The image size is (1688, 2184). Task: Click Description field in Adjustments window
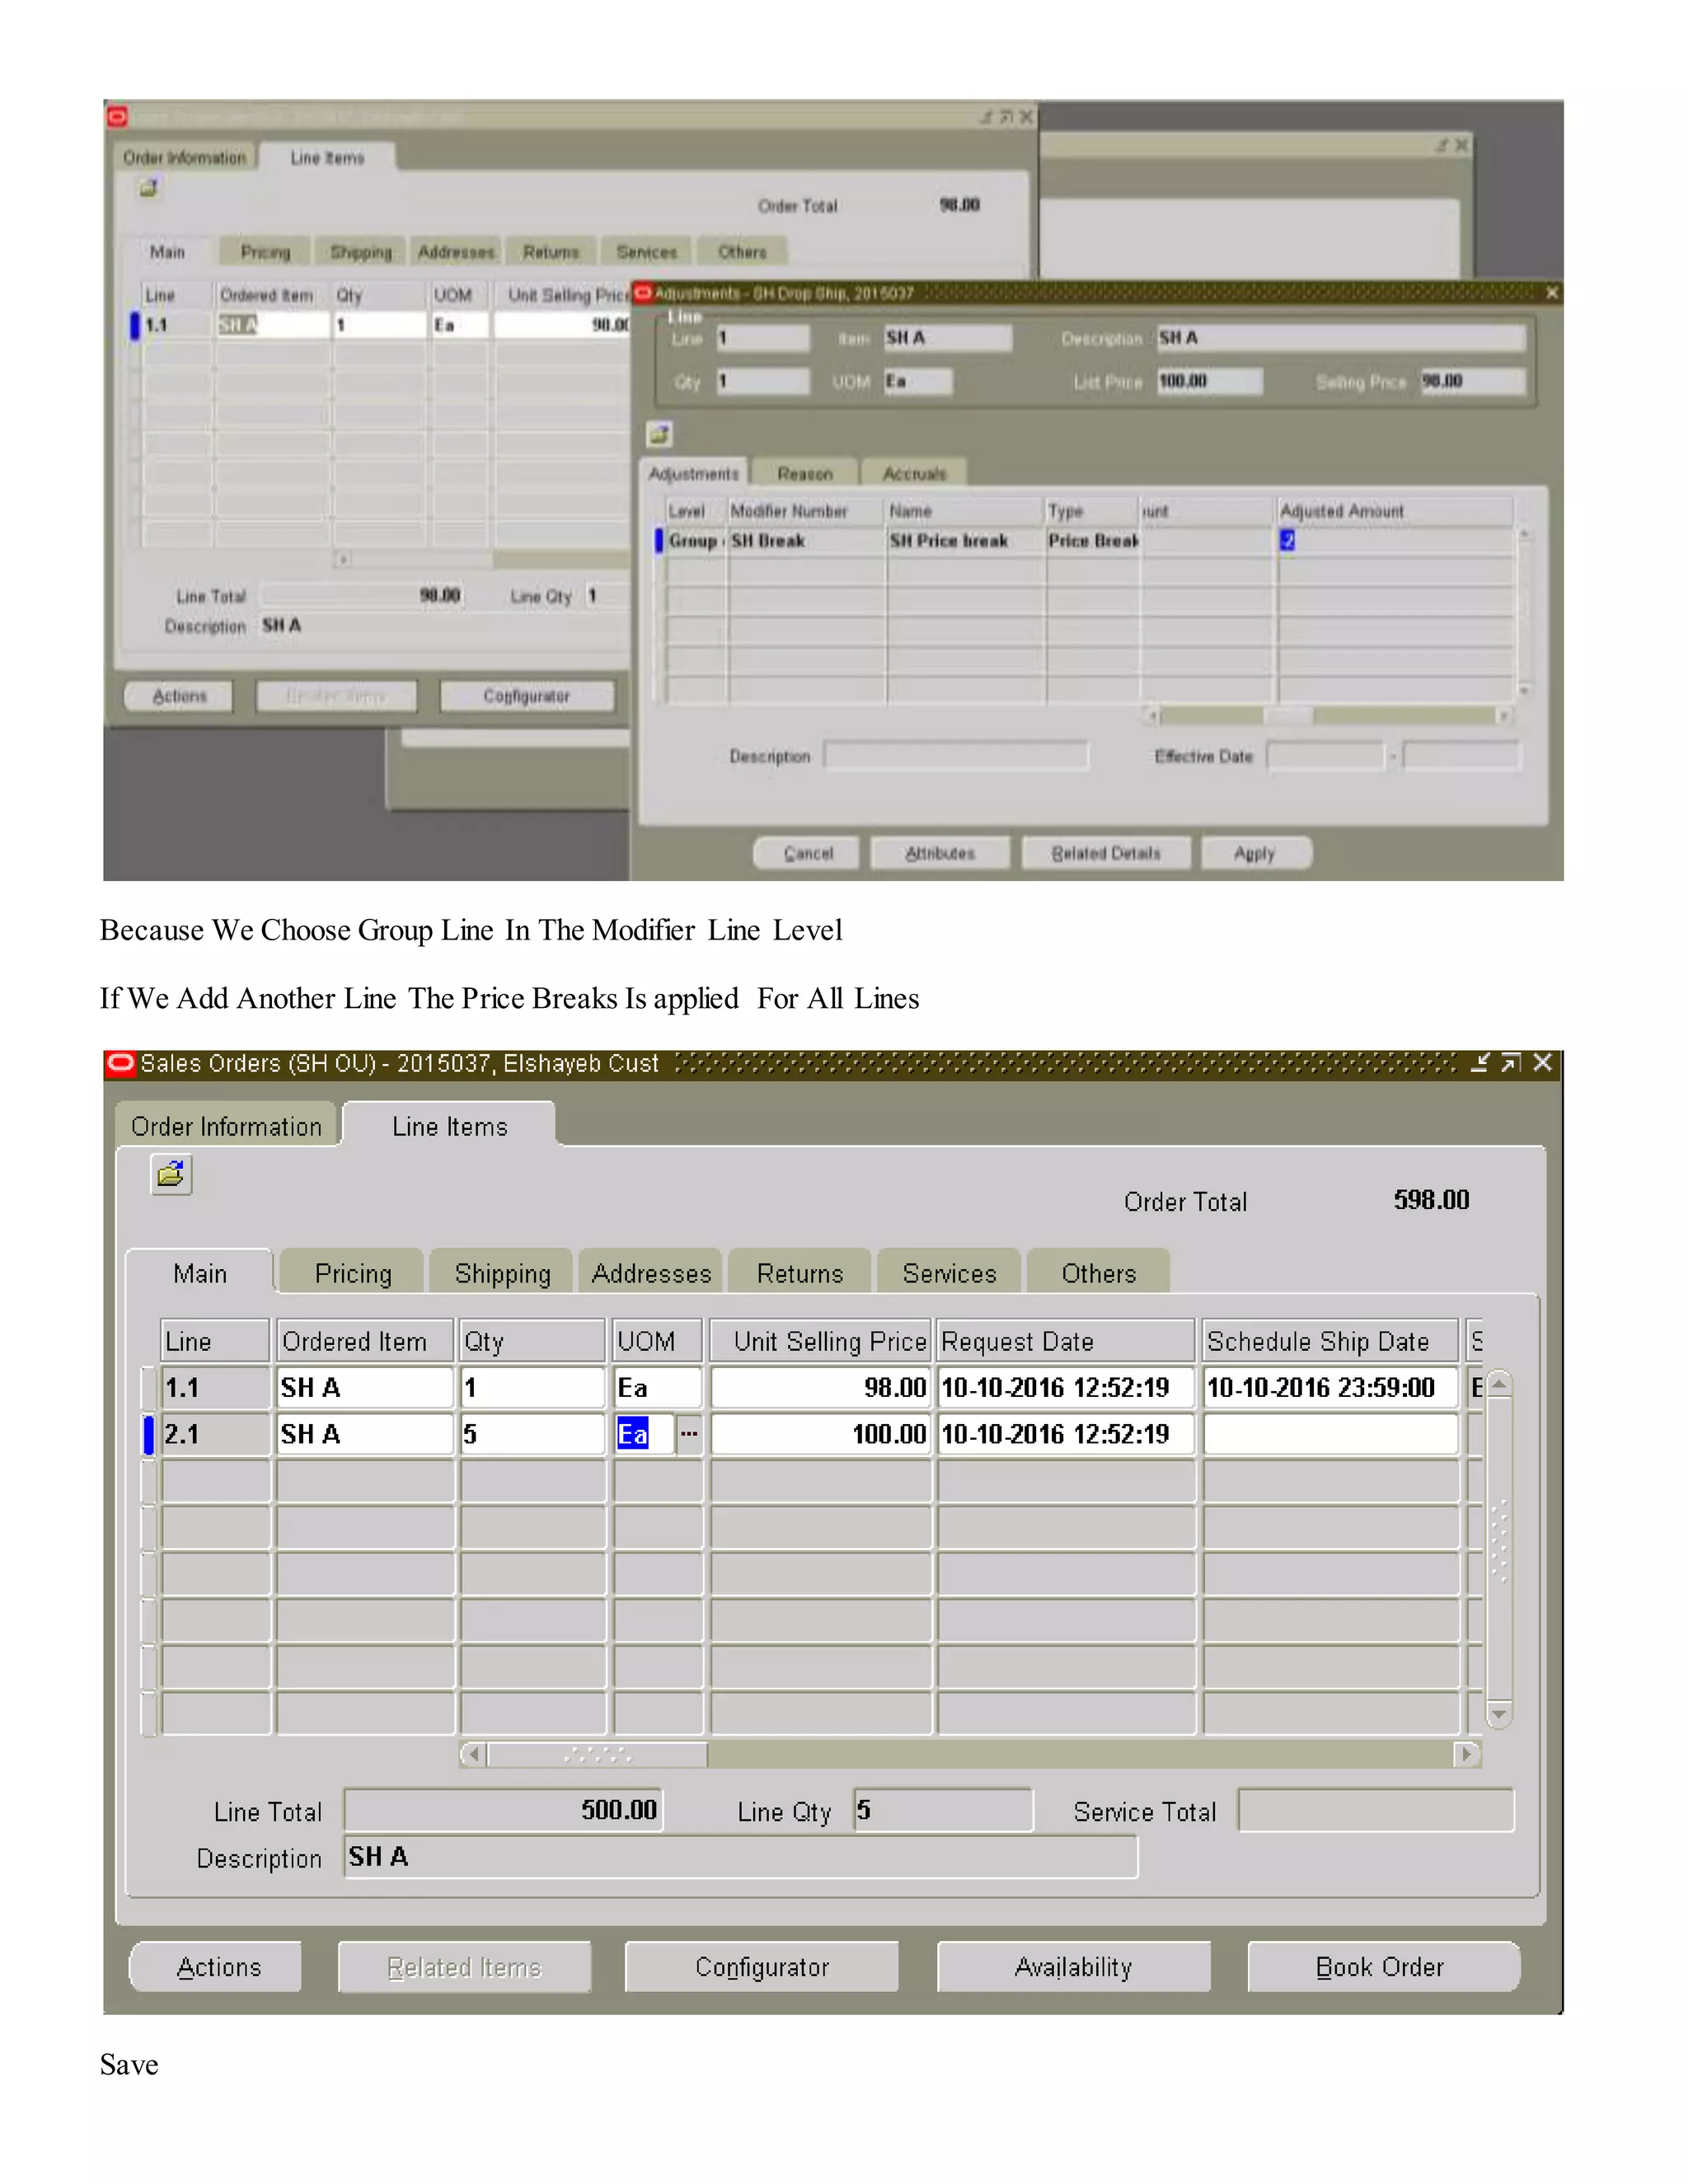pyautogui.click(x=956, y=756)
